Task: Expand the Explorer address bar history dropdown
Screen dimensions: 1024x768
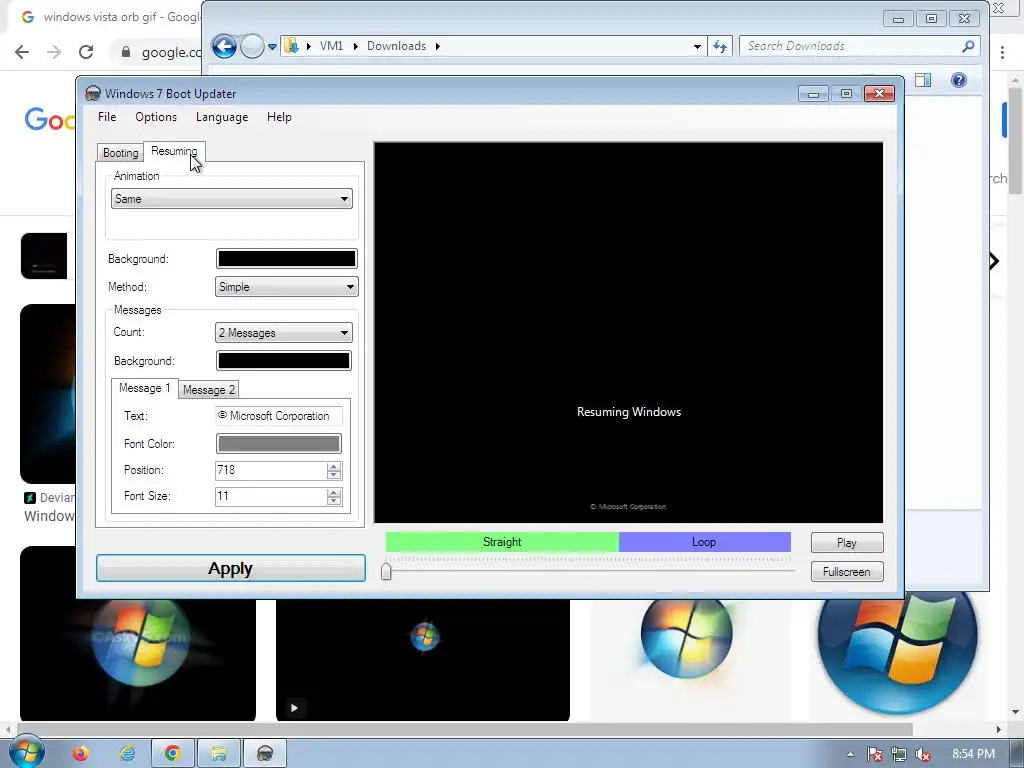Action: pos(697,46)
